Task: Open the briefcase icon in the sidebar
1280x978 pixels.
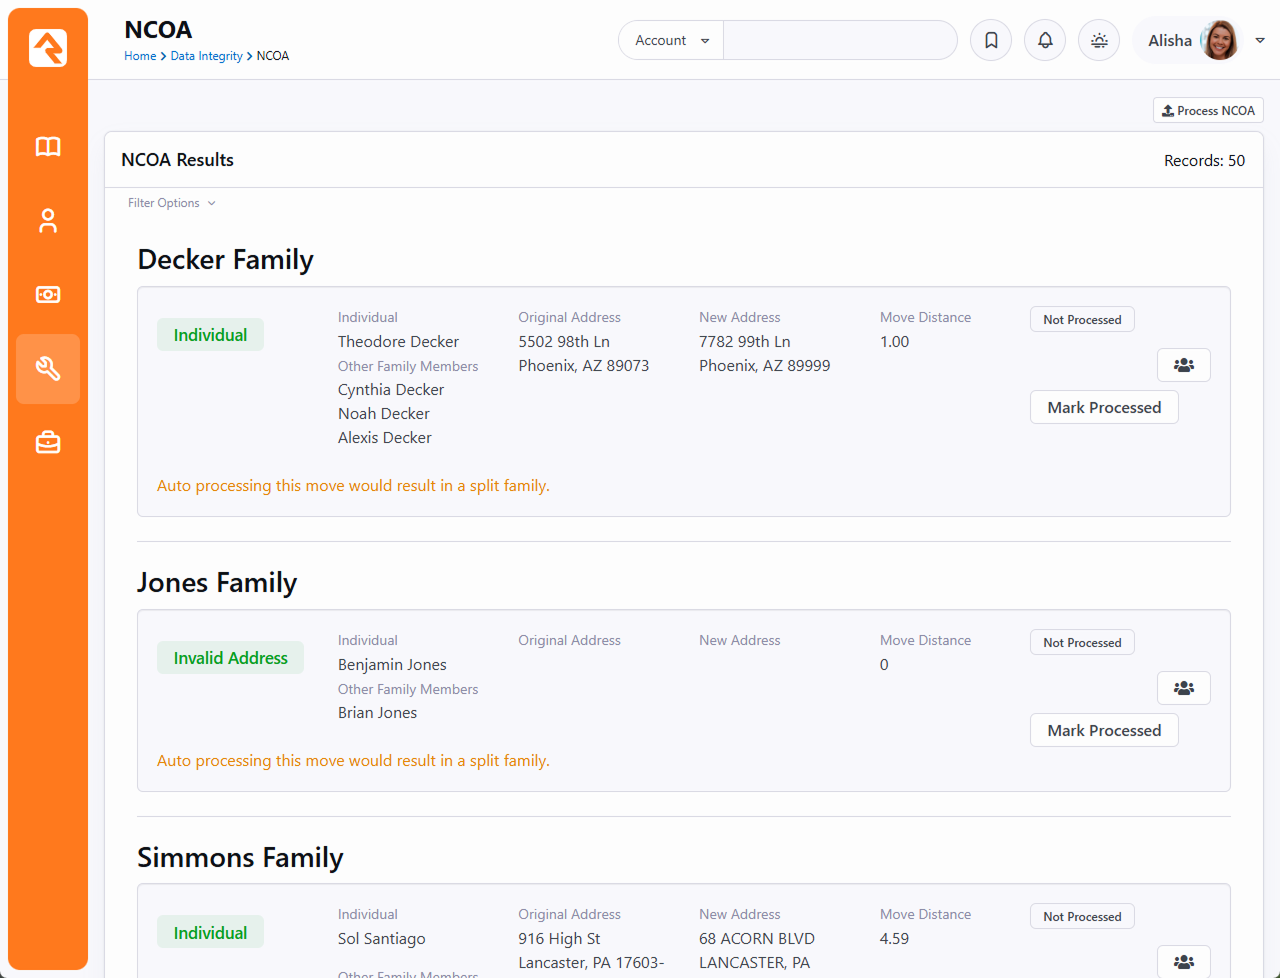Action: (x=48, y=442)
